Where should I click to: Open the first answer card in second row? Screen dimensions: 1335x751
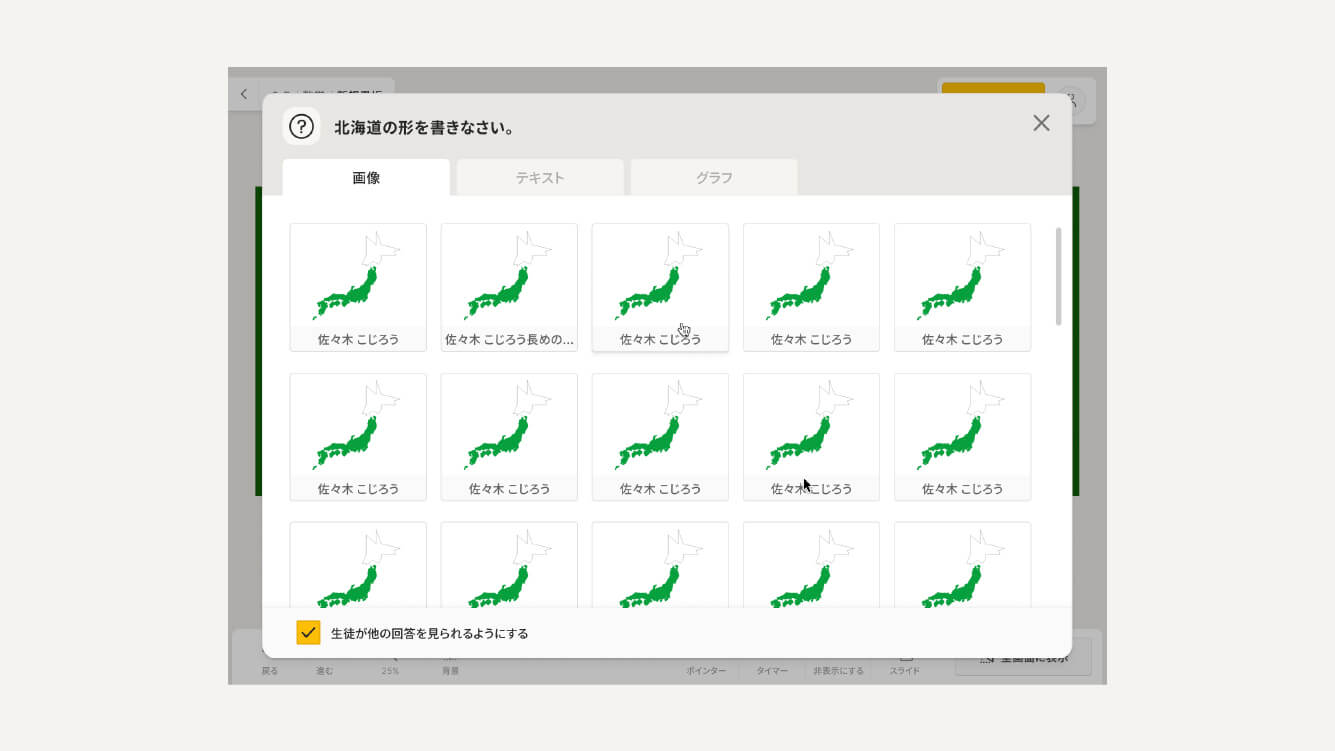coord(358,436)
